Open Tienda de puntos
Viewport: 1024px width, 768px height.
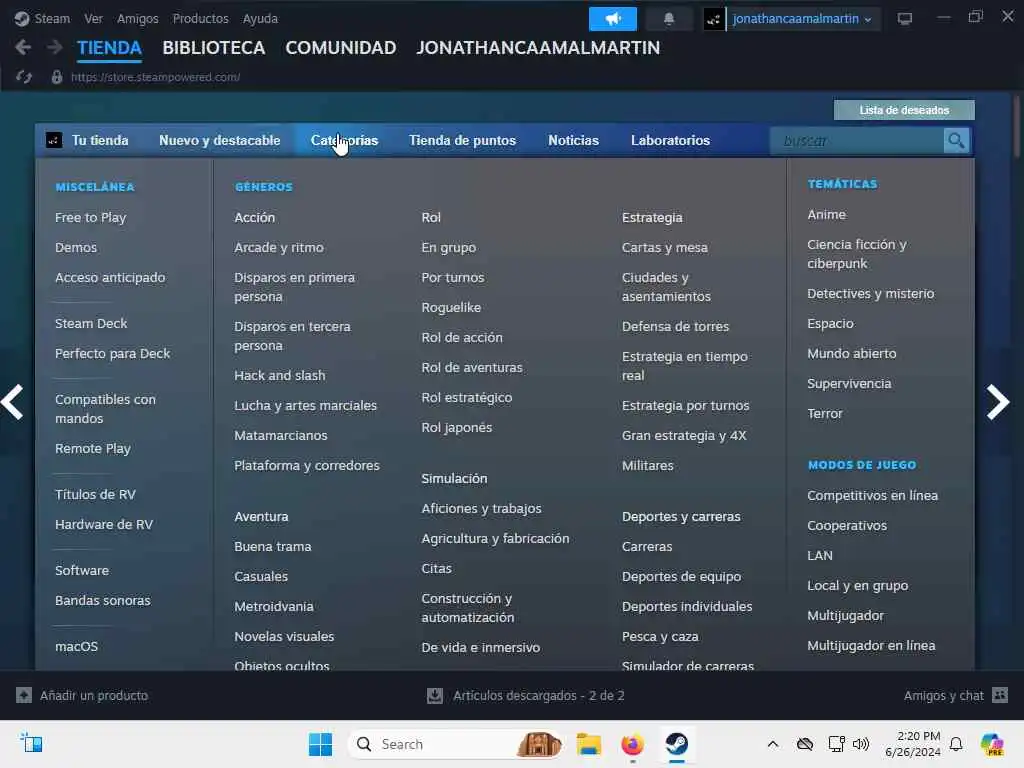[462, 140]
